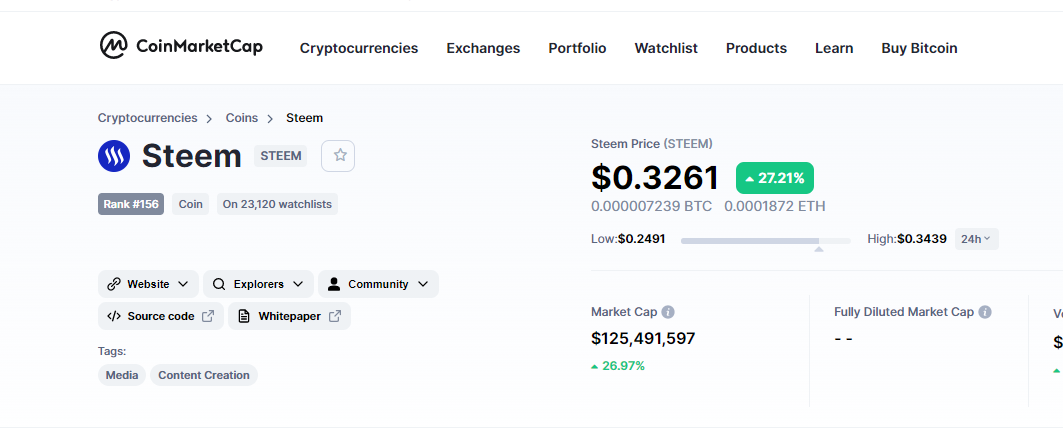
Task: Click the blue Steem coin logo
Action: [x=114, y=156]
